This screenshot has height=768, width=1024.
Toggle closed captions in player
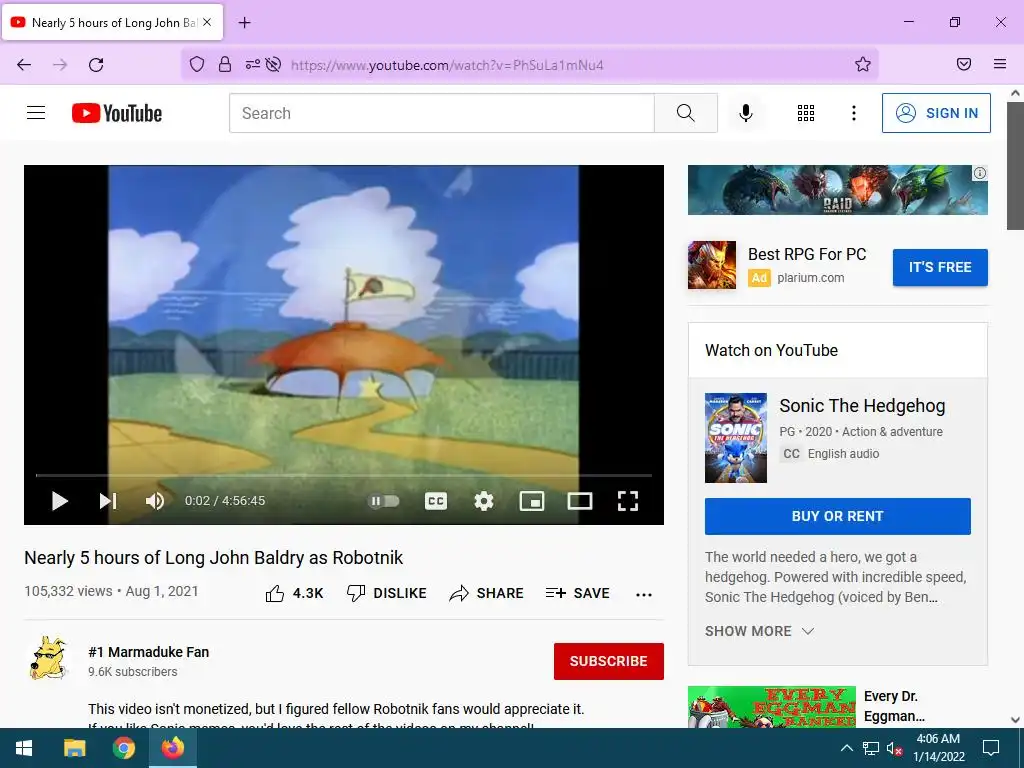pos(436,501)
